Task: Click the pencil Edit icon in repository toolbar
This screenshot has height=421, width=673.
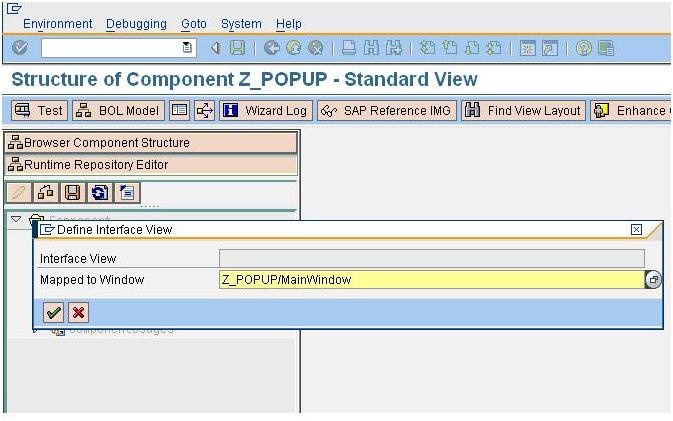Action: (x=18, y=192)
